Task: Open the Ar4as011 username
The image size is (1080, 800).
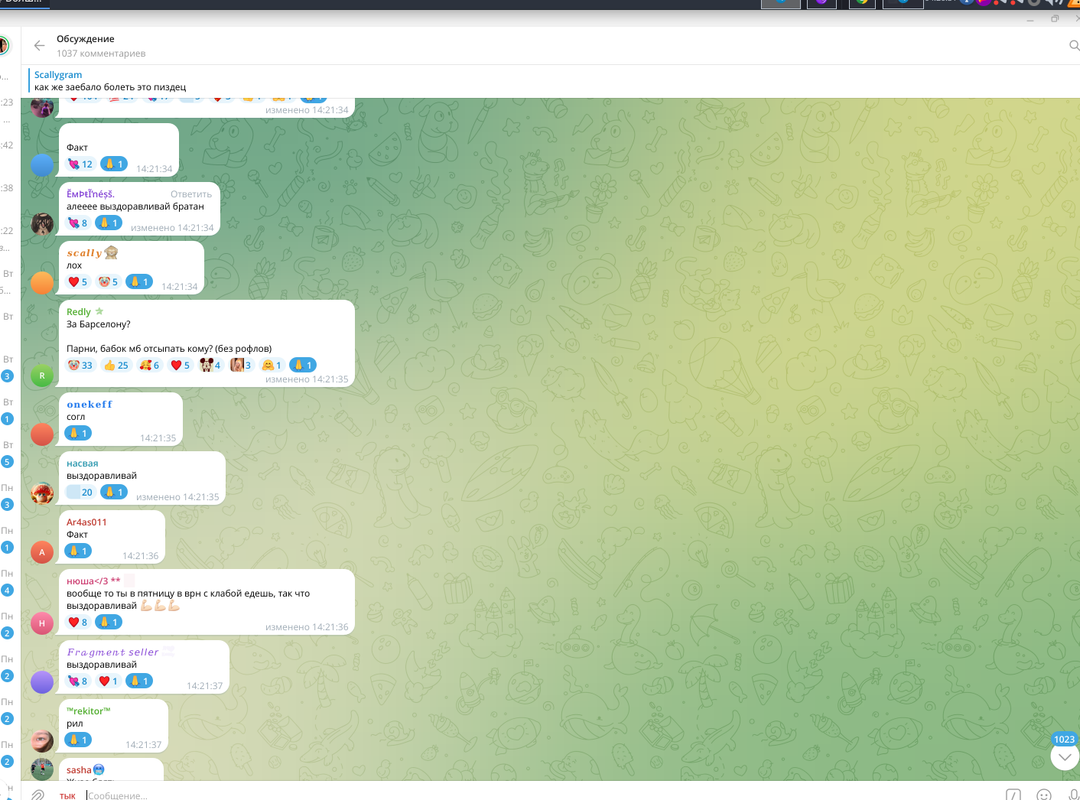Action: [87, 522]
